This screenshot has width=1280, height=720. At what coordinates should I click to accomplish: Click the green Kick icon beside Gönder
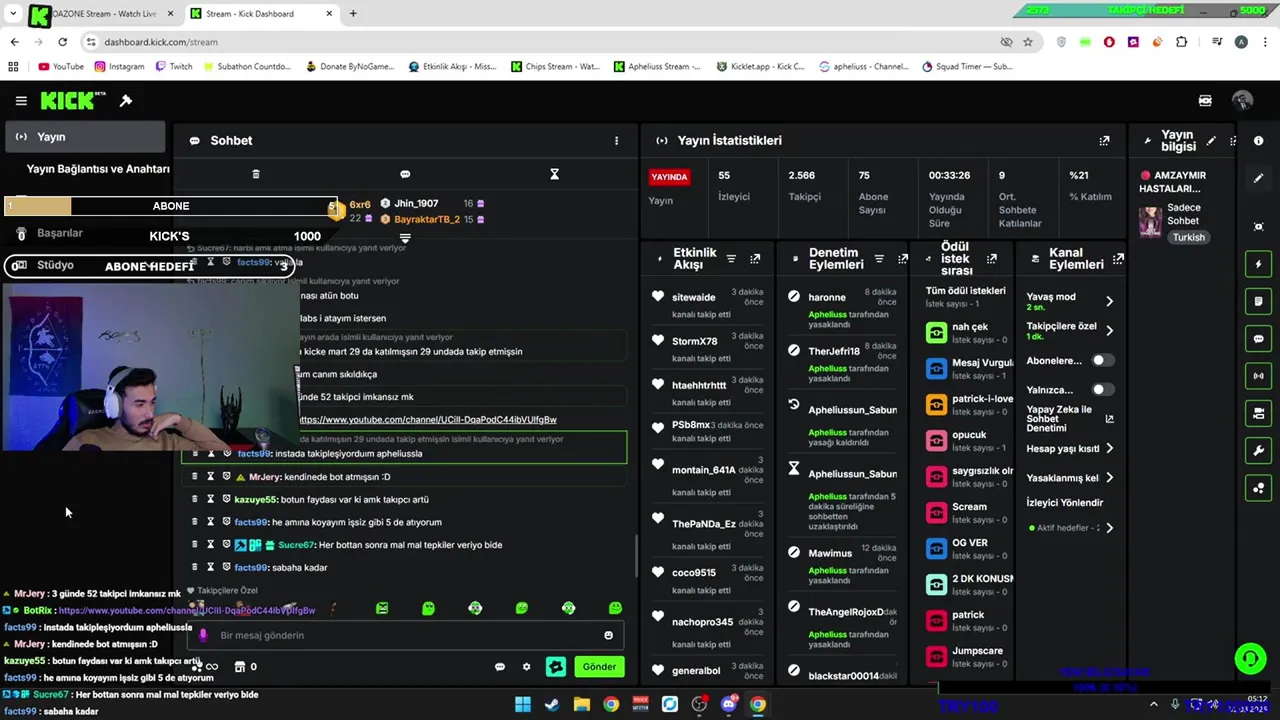point(556,667)
